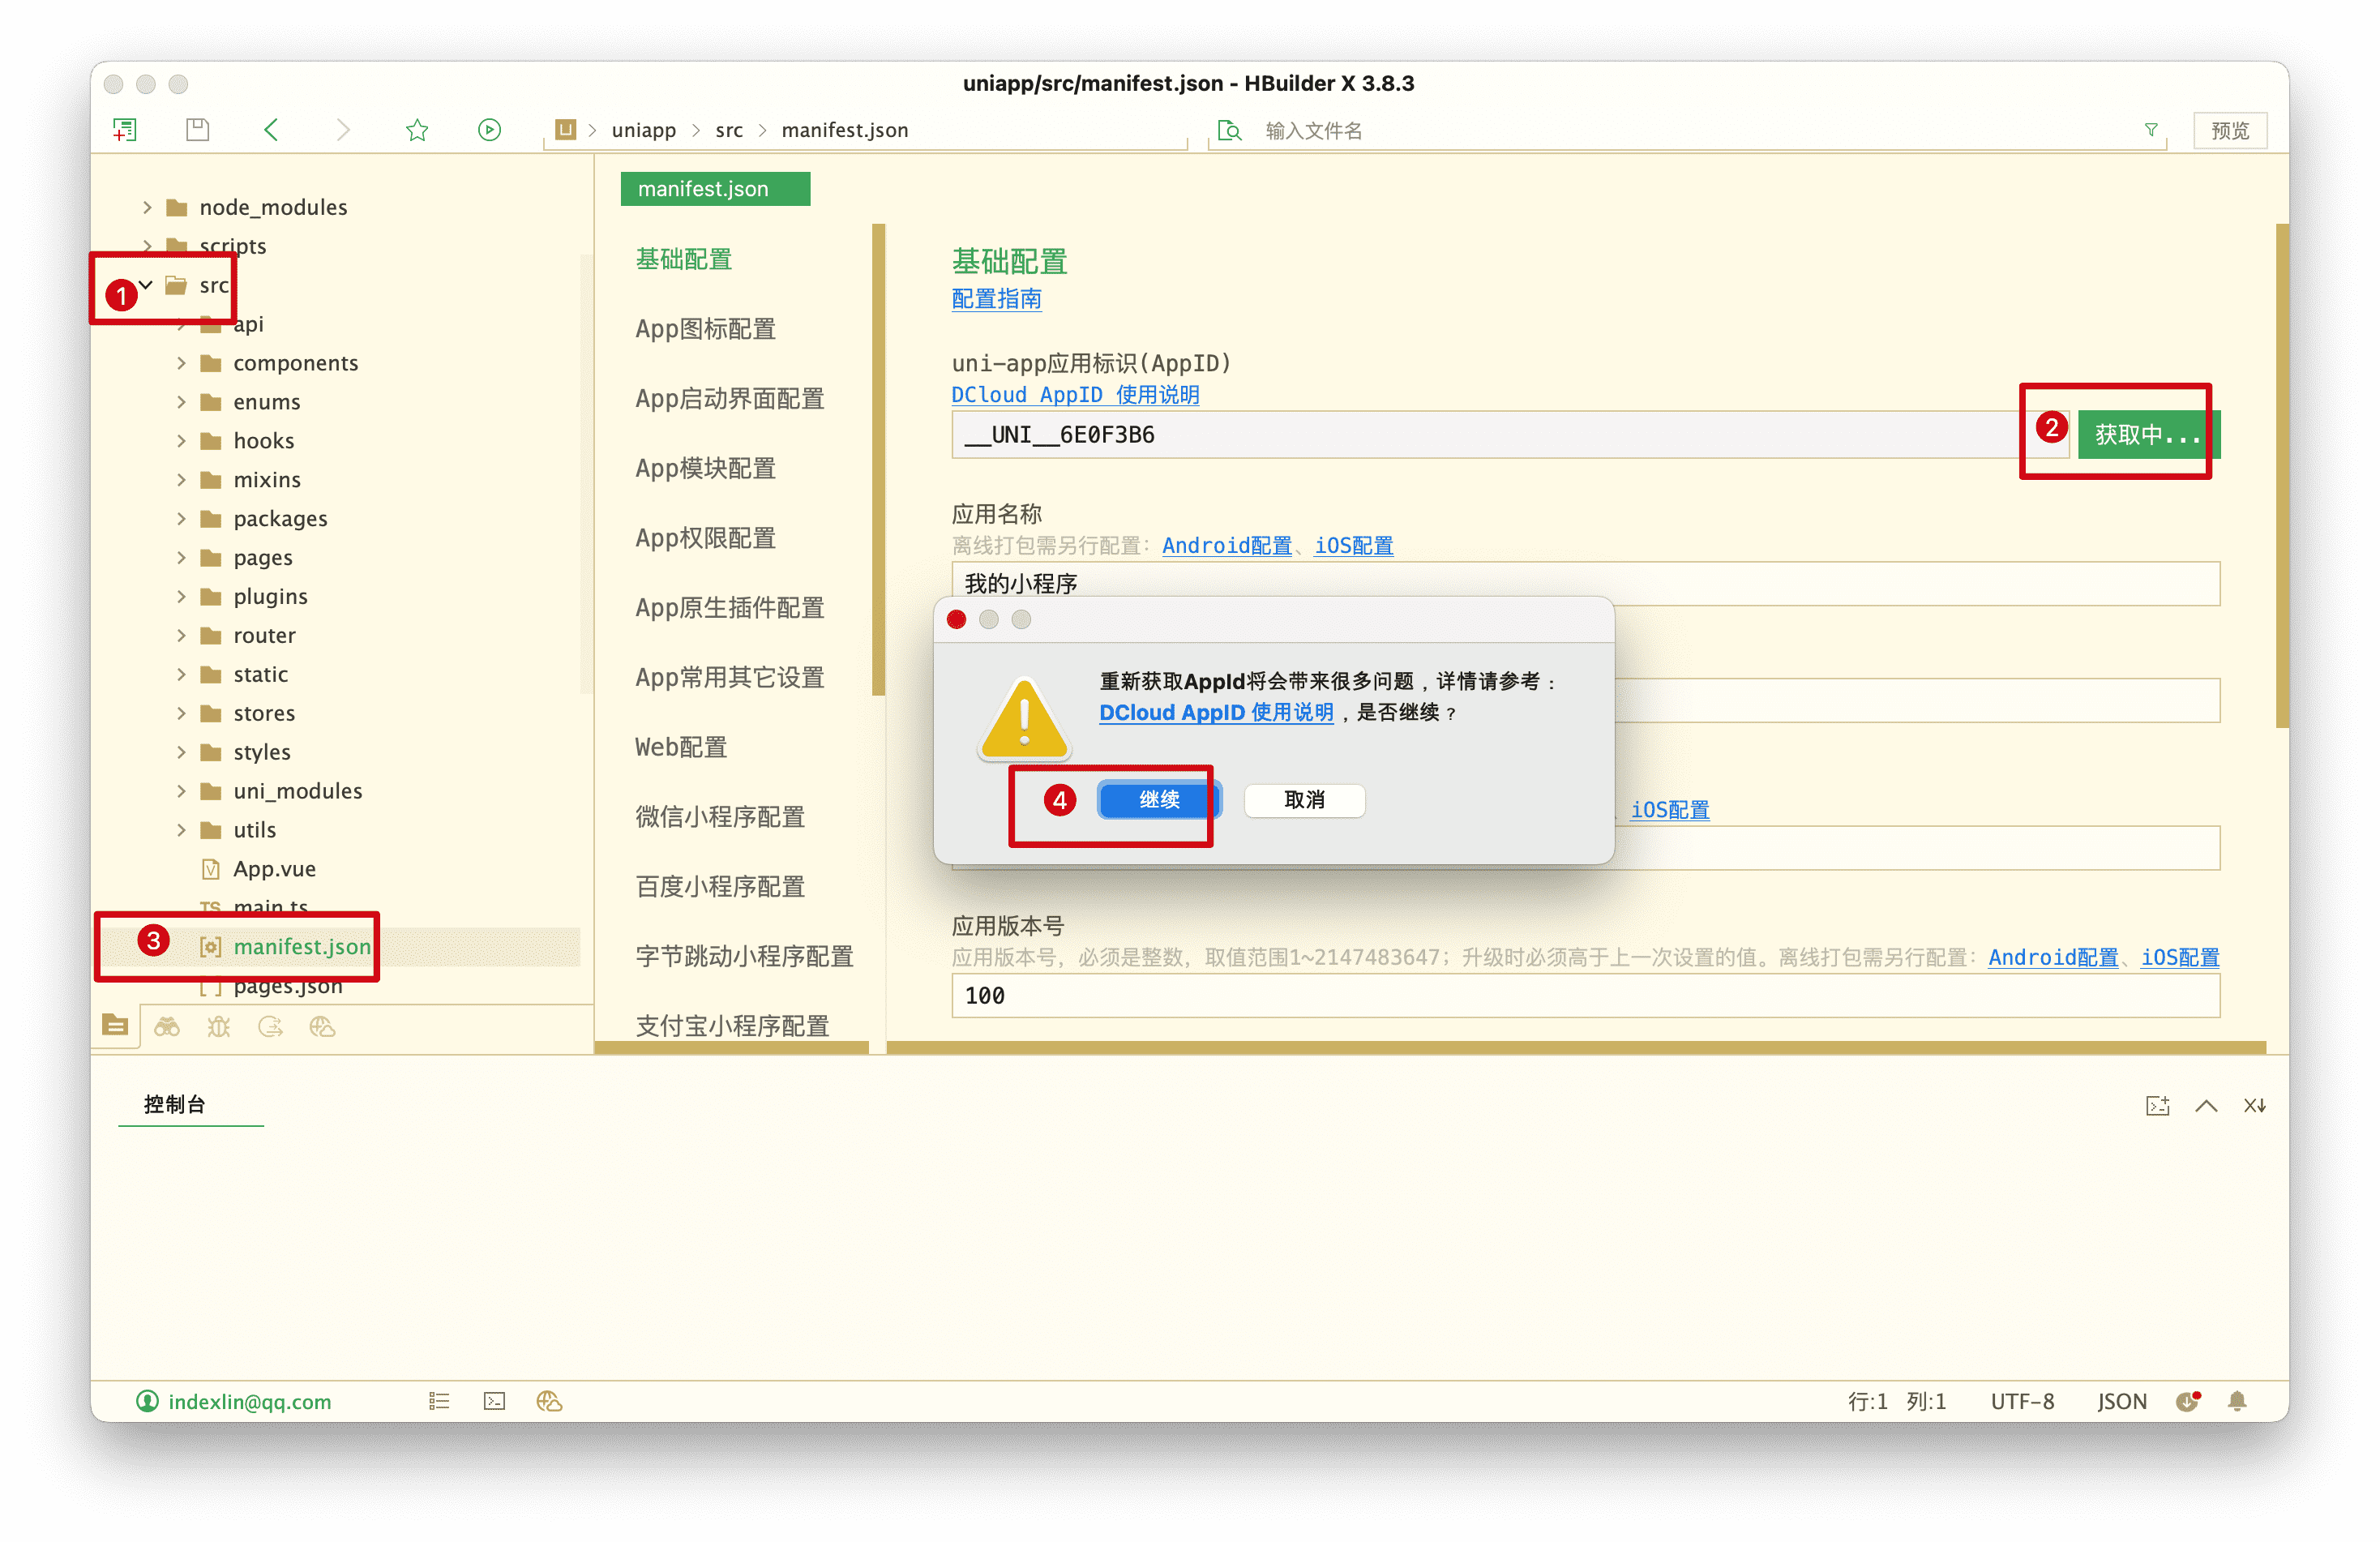Select the App图标配置 section
This screenshot has width=2380, height=1542.
(x=705, y=329)
